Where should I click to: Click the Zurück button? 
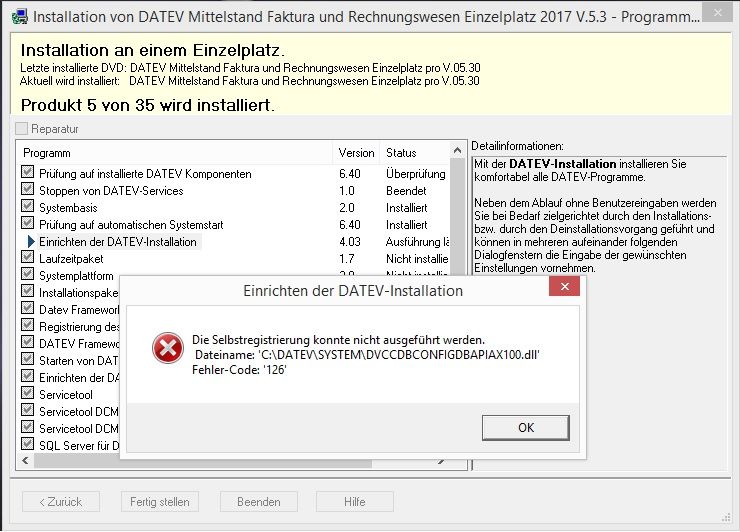(x=61, y=502)
